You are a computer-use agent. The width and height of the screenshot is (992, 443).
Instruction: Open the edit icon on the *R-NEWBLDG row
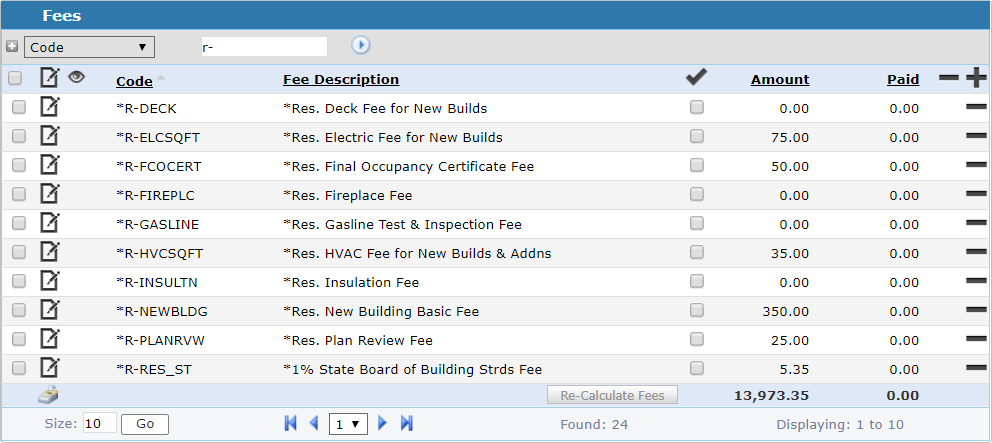click(49, 311)
